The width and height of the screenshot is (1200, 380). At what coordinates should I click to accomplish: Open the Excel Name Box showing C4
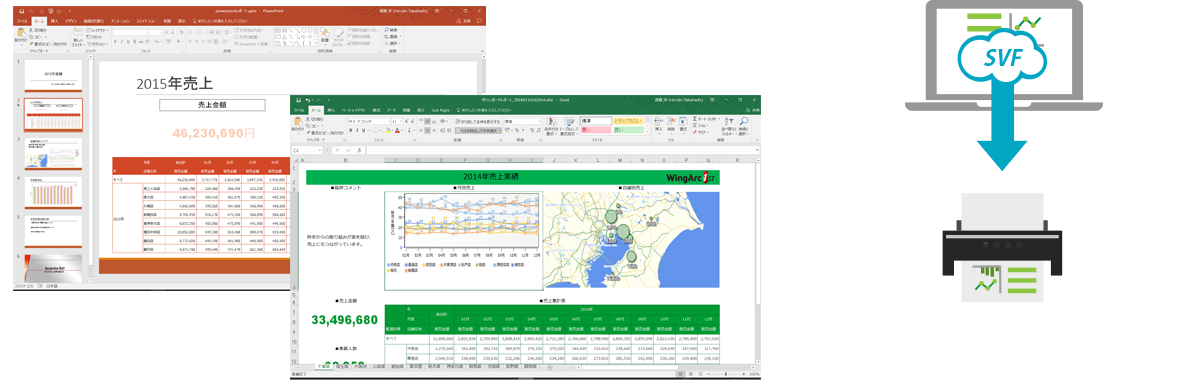tap(307, 150)
